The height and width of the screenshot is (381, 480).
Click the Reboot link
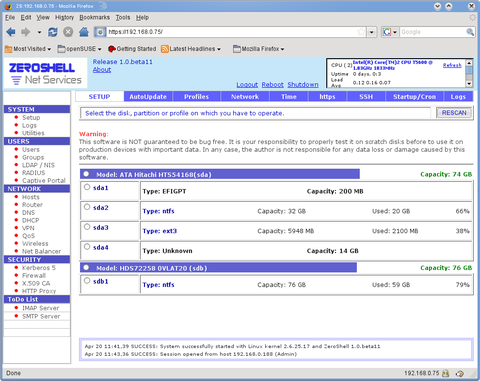tap(272, 85)
